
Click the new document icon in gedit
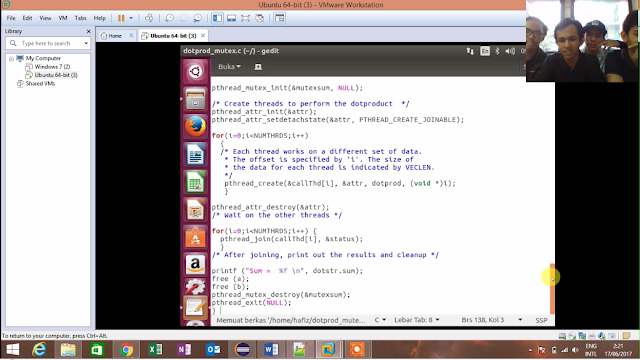[x=258, y=67]
